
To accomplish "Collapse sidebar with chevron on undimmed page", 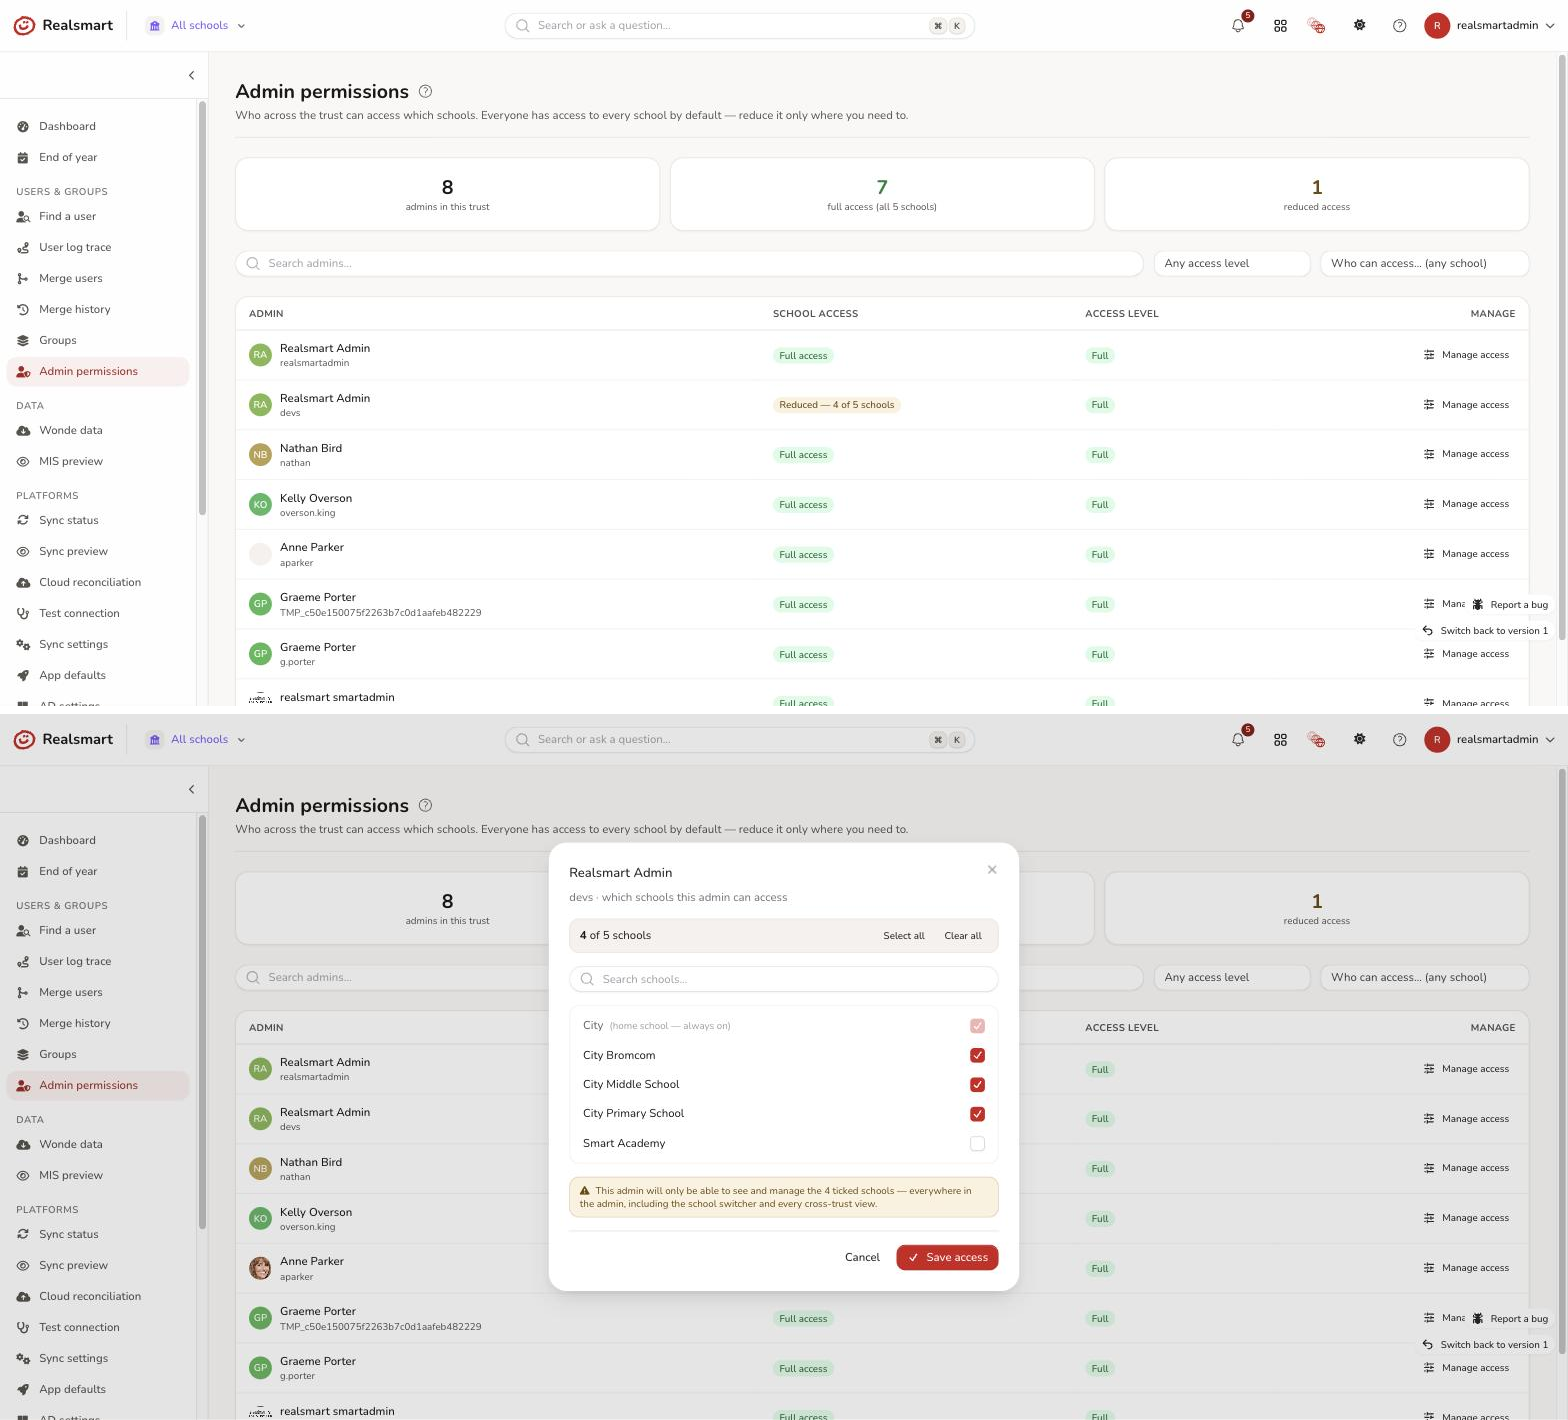I will coord(191,76).
